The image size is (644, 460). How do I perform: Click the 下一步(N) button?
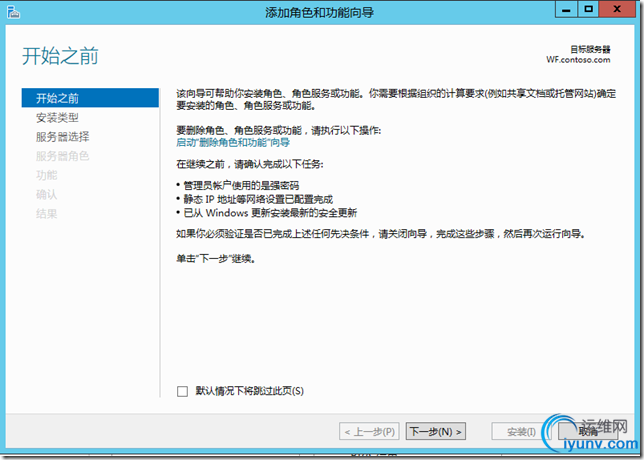click(436, 432)
